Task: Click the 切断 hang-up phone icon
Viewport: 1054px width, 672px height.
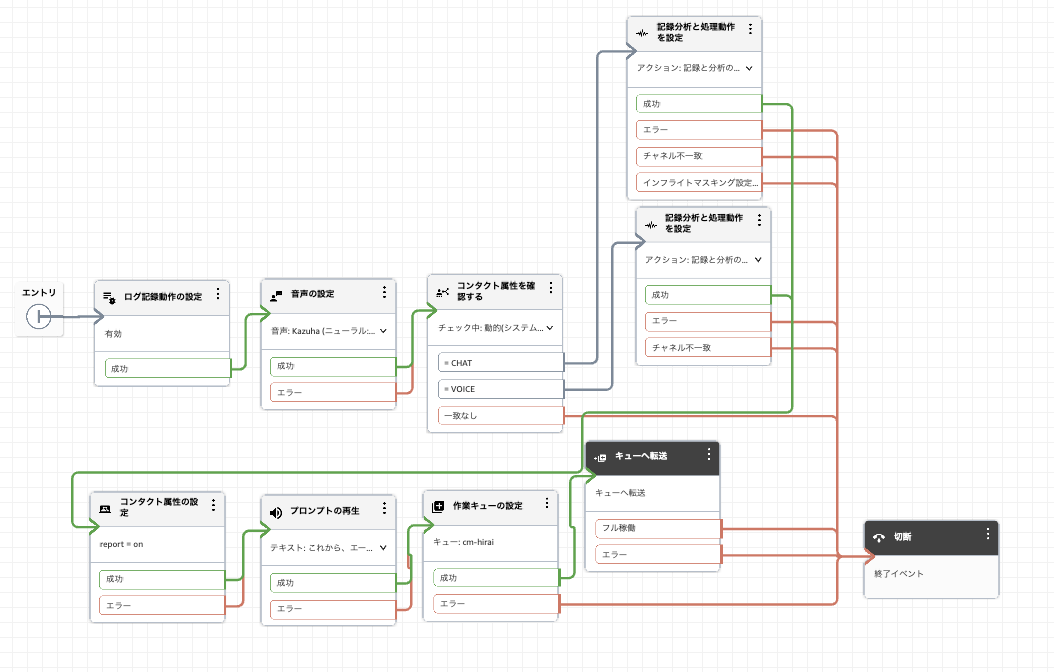Action: pyautogui.click(x=879, y=538)
